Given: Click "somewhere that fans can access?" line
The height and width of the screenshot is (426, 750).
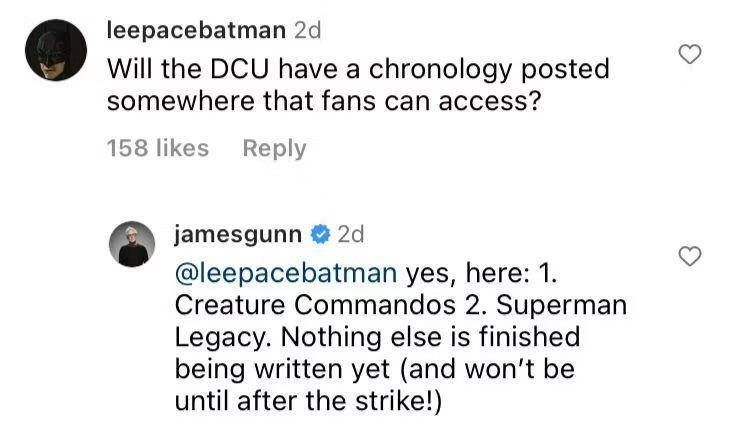Looking at the screenshot, I should [x=324, y=101].
